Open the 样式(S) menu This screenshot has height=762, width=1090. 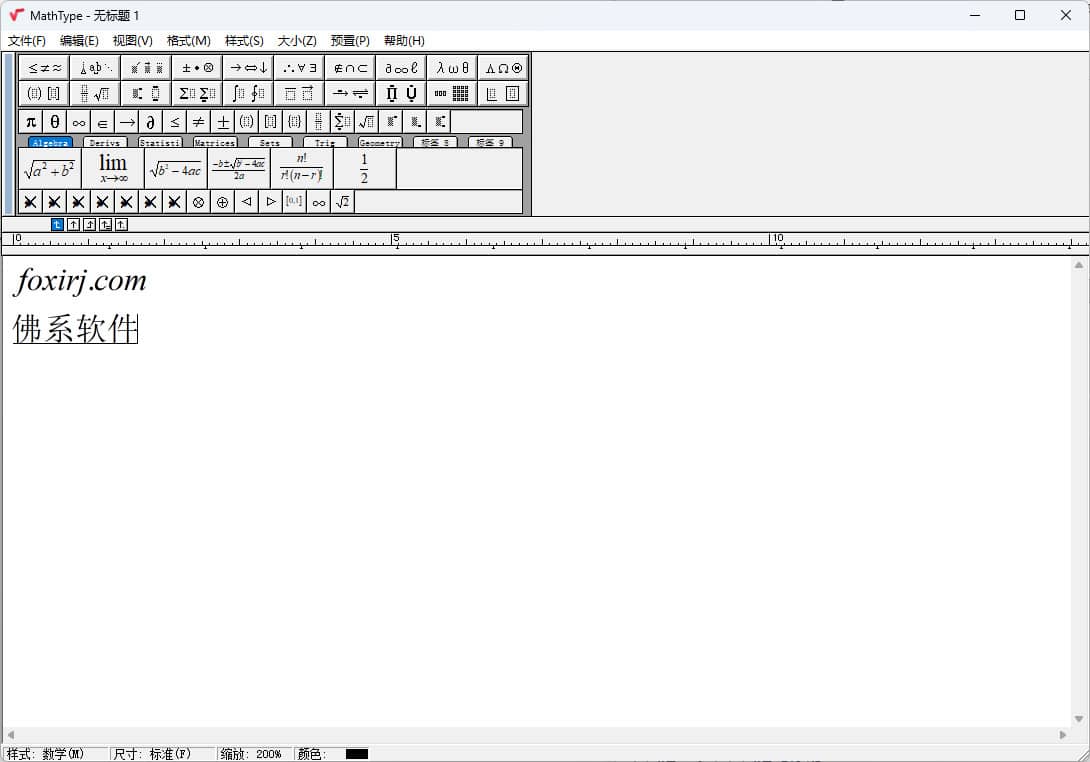click(244, 40)
